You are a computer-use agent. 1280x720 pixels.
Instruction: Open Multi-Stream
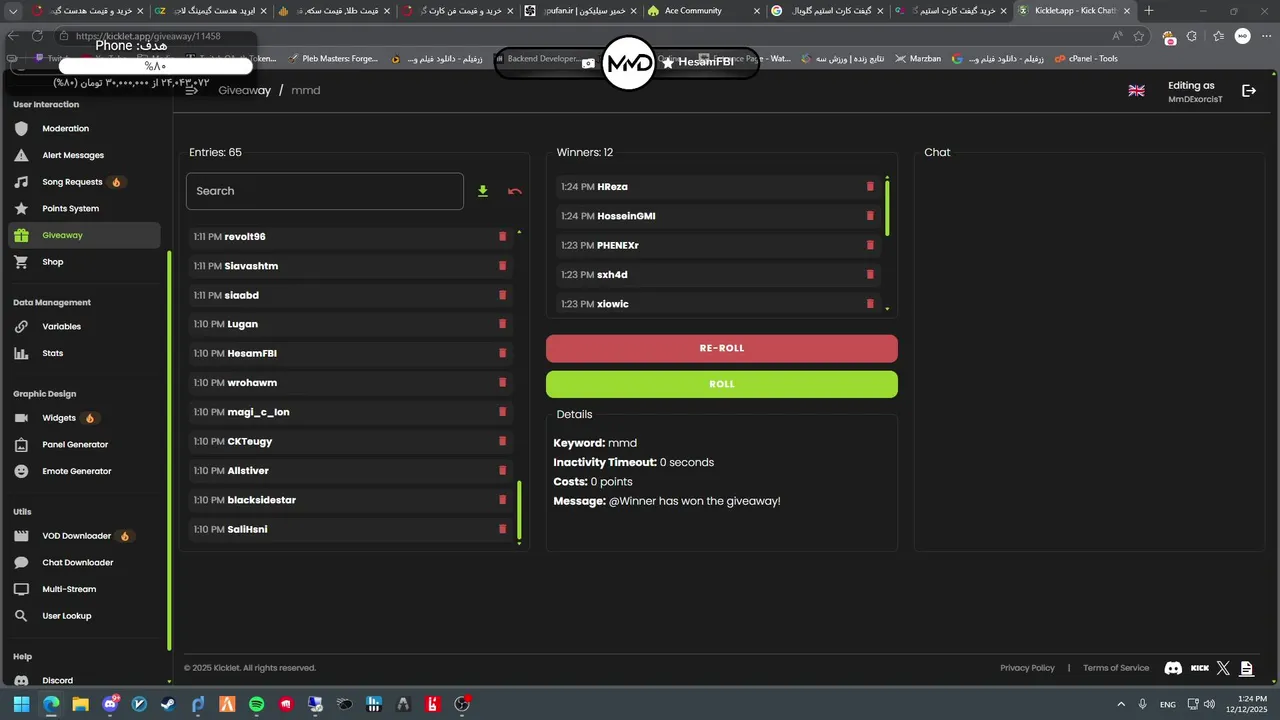click(x=84, y=589)
